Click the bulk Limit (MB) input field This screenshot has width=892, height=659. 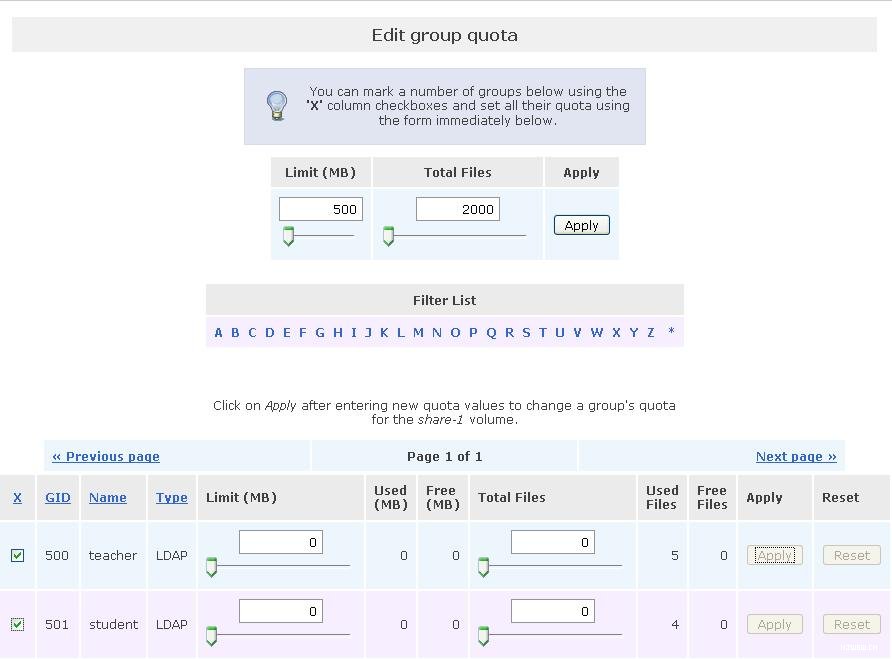pyautogui.click(x=321, y=209)
